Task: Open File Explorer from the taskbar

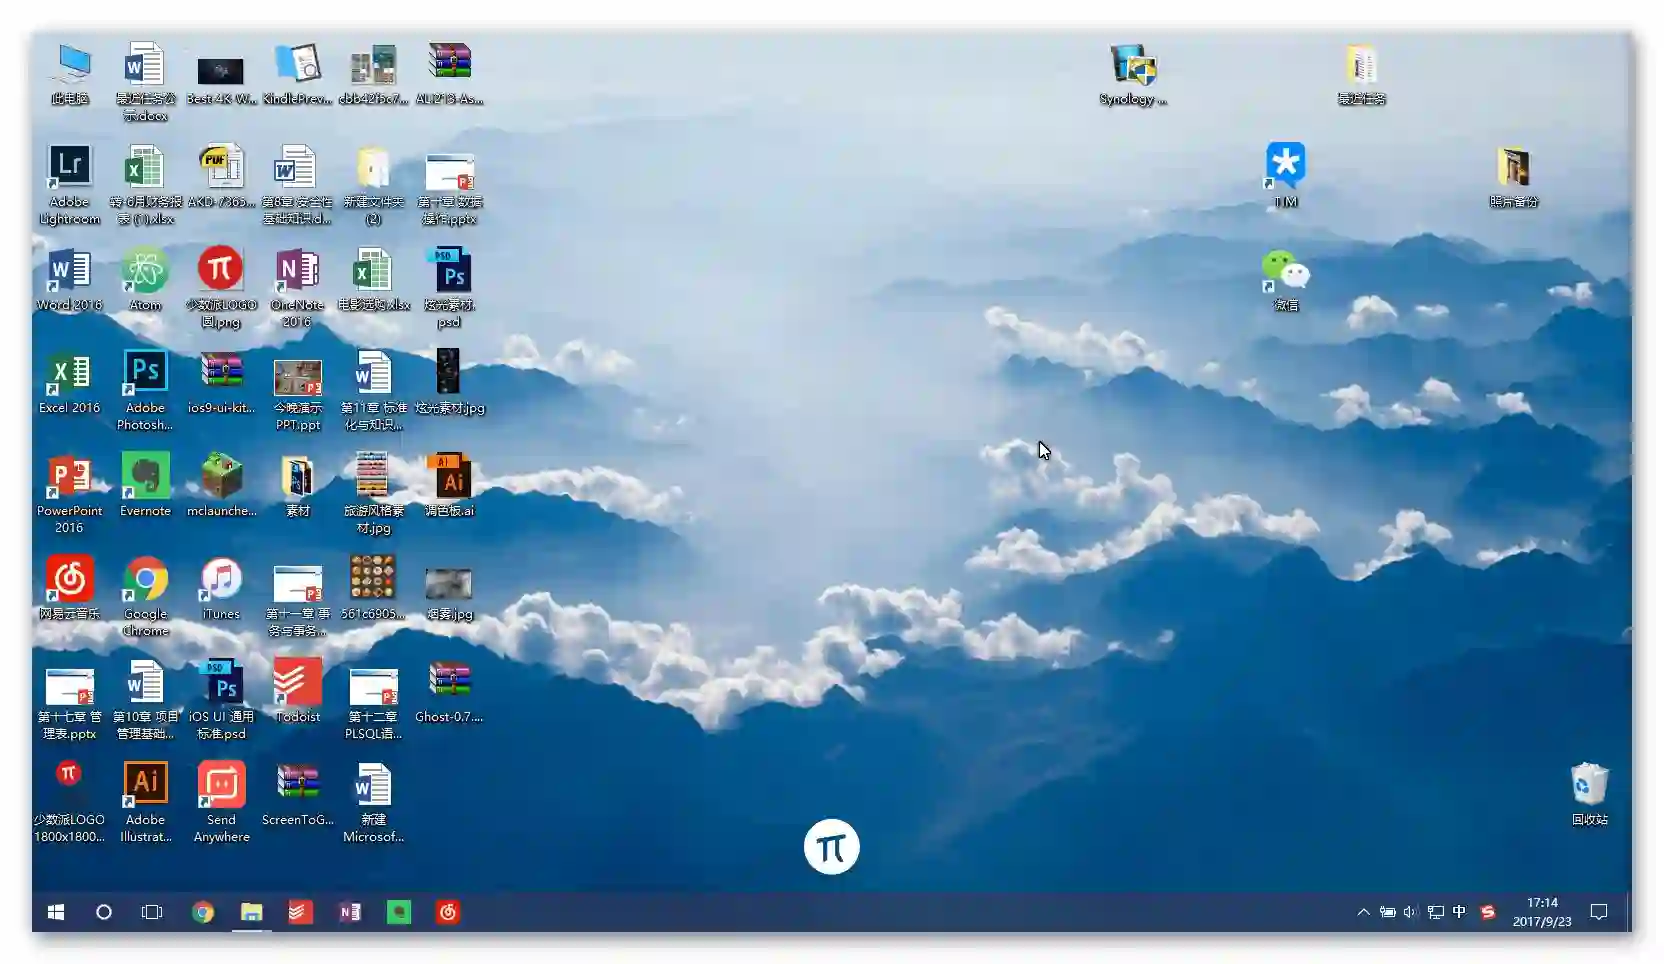Action: 251,912
